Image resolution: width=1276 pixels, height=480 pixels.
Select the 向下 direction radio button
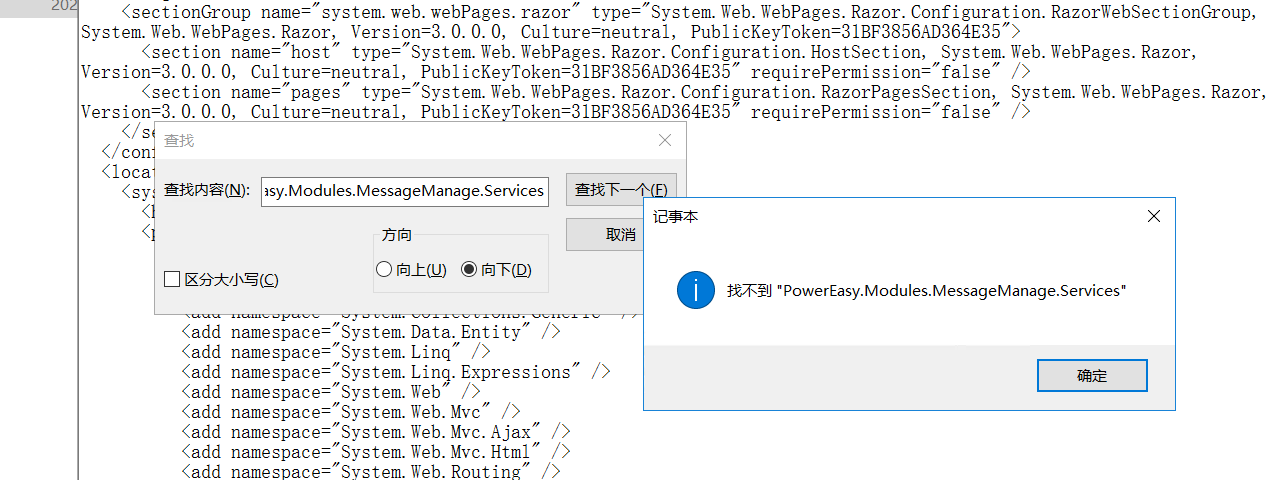coord(468,270)
